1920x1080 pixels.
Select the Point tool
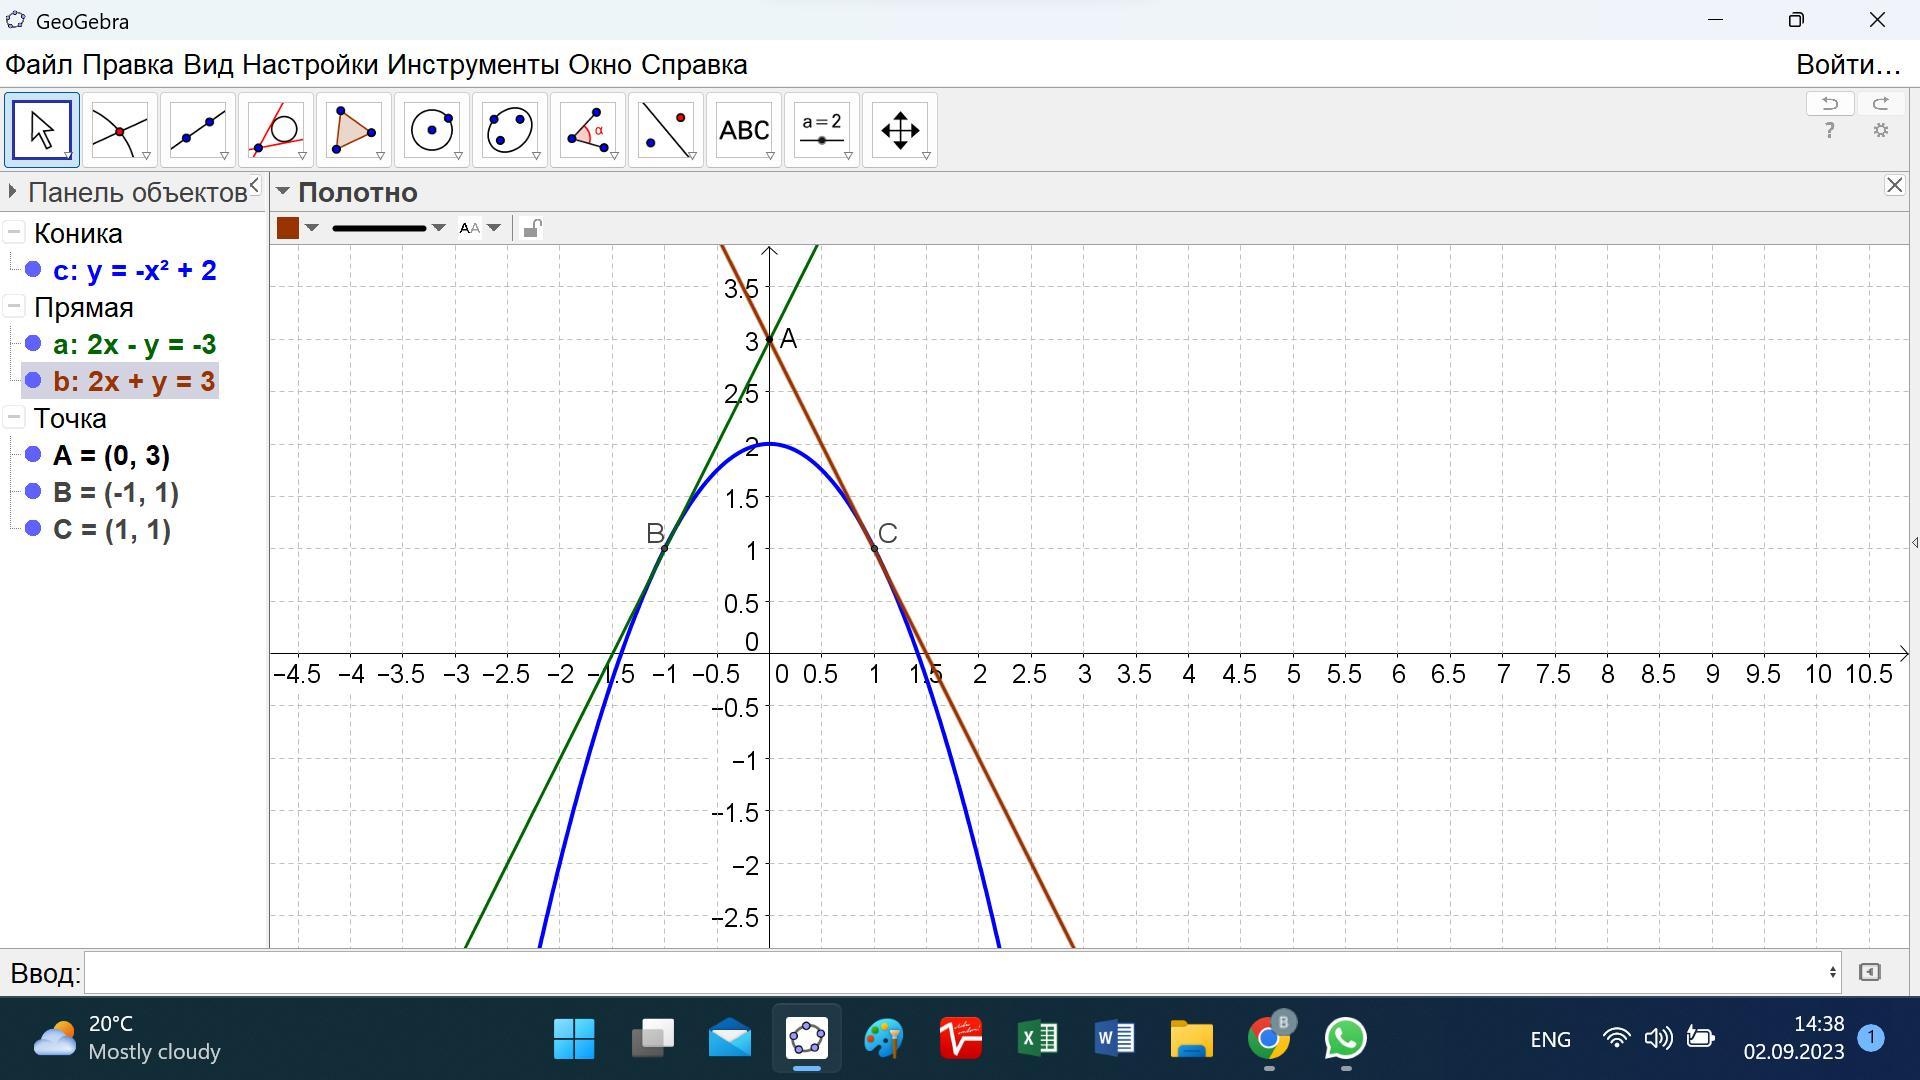click(x=119, y=130)
